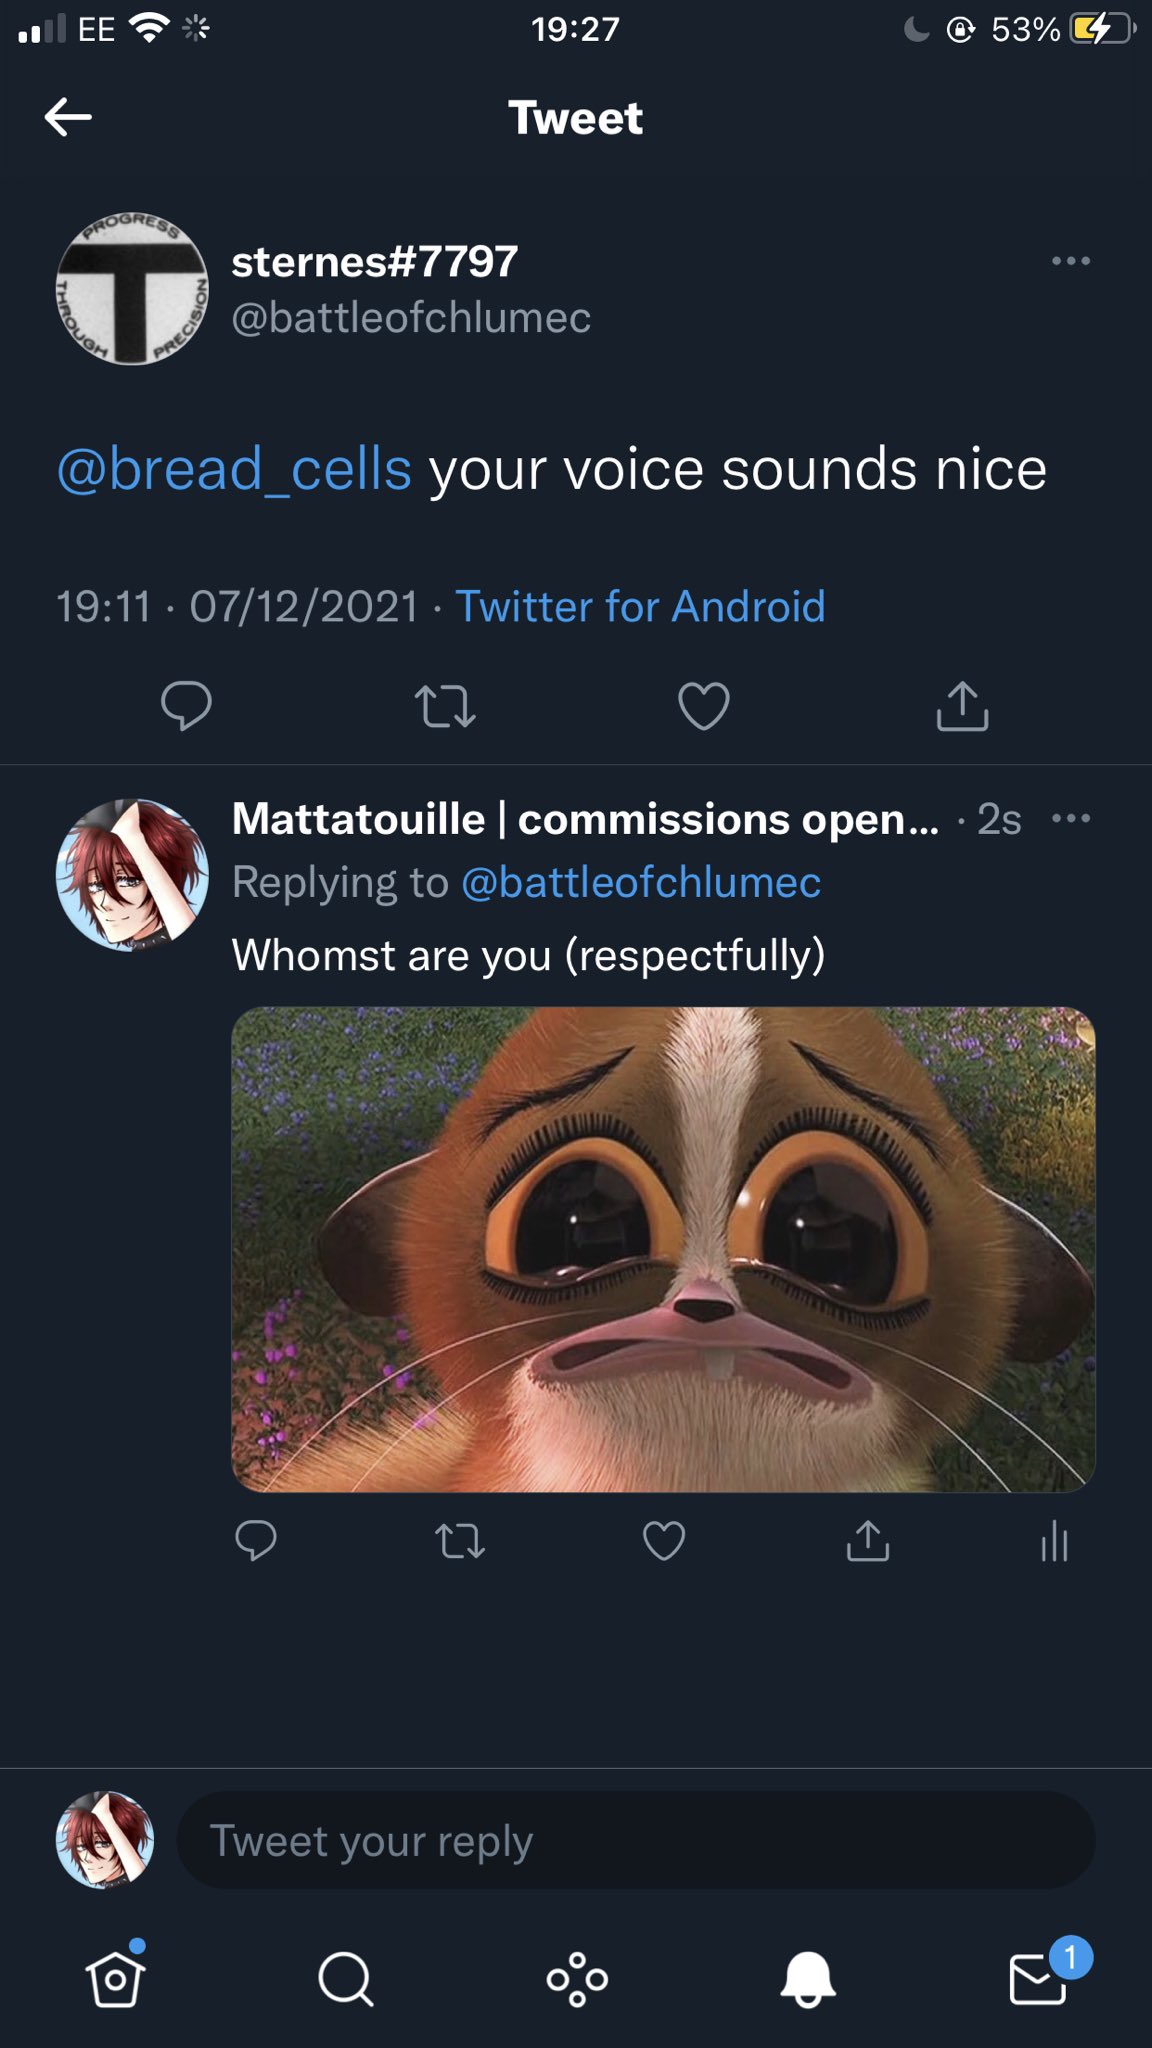
Task: Open Messages with one unread
Action: tap(1039, 1978)
